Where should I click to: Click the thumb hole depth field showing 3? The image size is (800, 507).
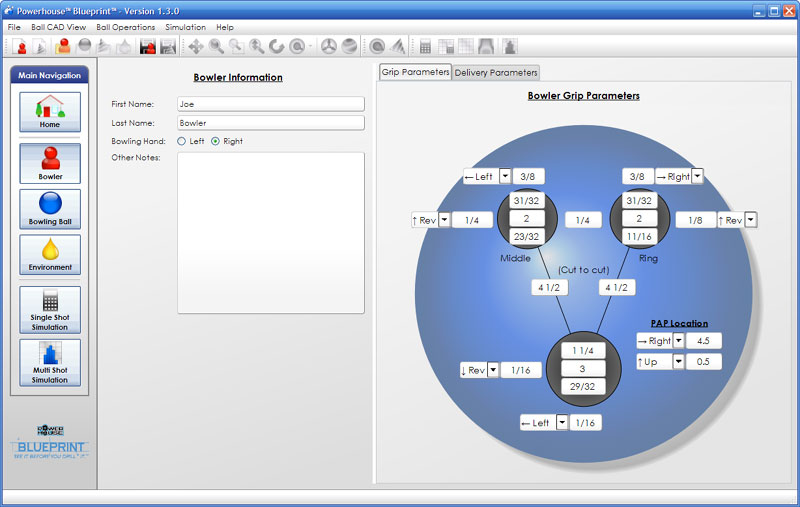pos(583,368)
